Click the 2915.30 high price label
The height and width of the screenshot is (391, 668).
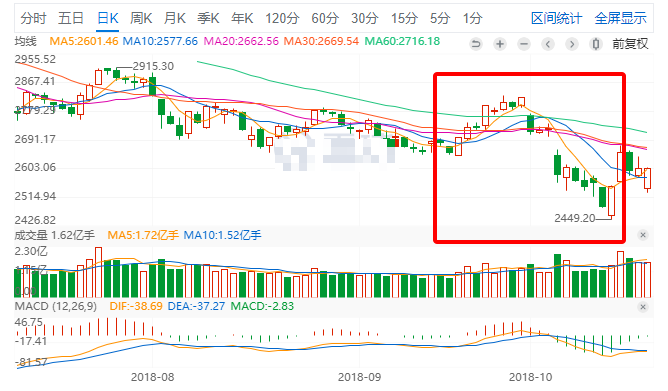[153, 66]
